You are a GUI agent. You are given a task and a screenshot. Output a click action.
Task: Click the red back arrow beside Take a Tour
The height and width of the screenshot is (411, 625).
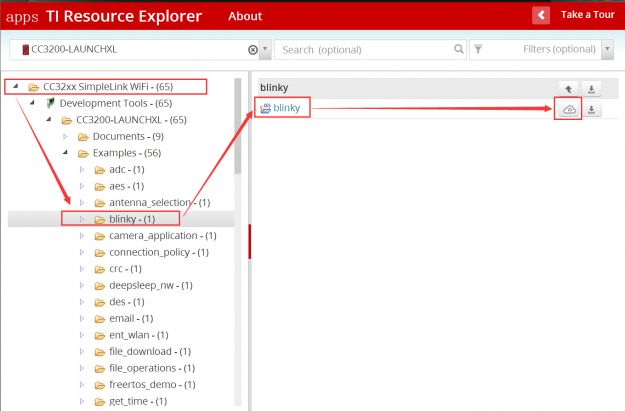point(540,15)
